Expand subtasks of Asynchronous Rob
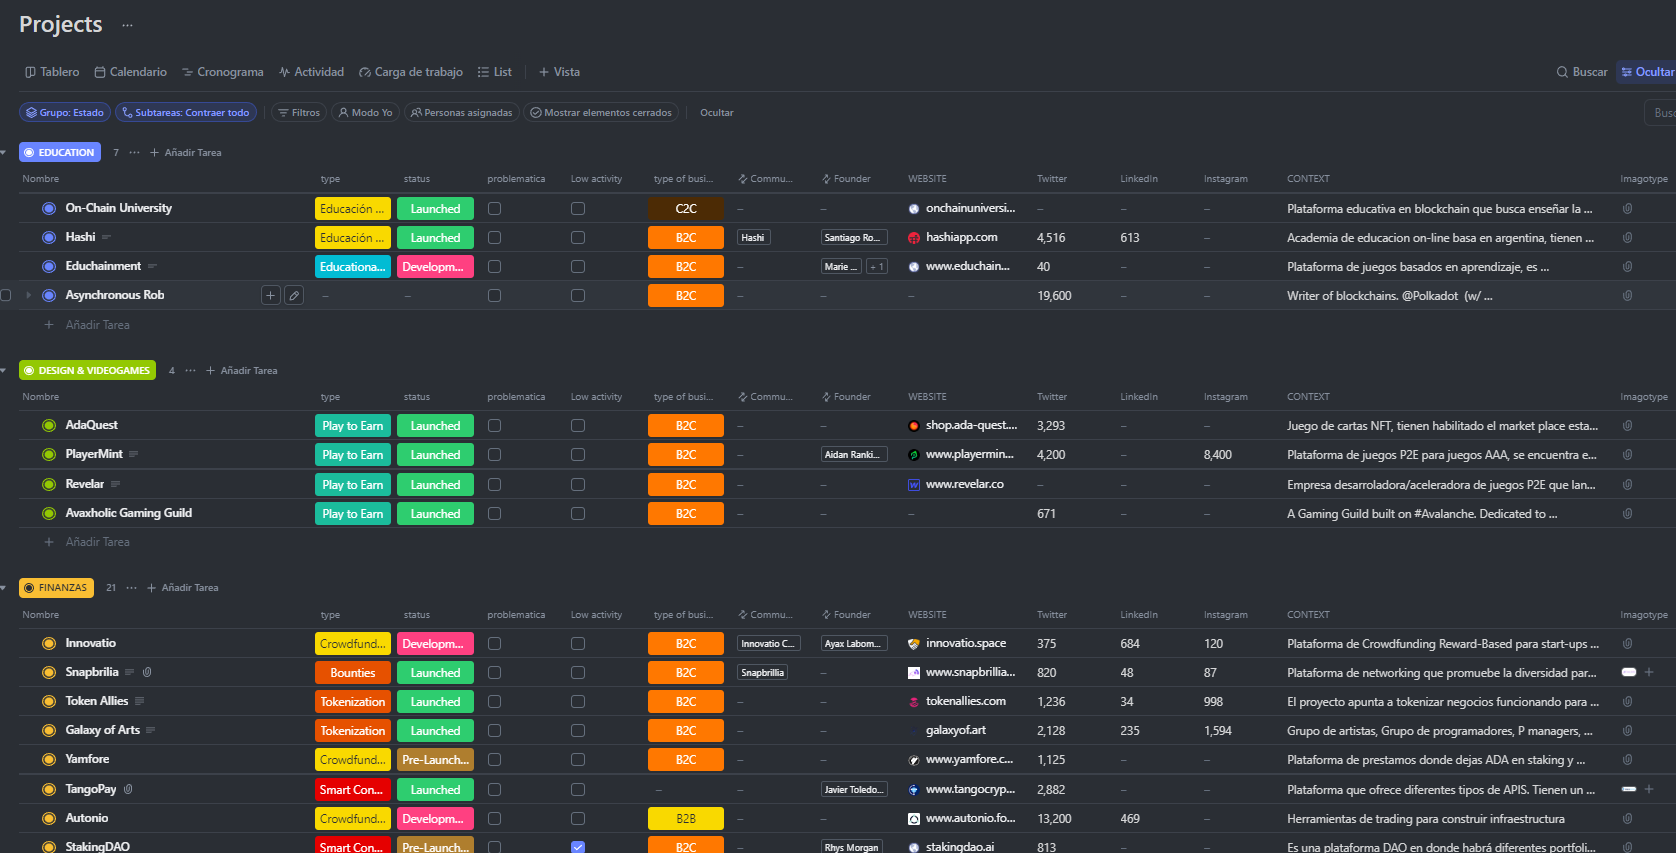This screenshot has width=1676, height=853. pyautogui.click(x=28, y=295)
